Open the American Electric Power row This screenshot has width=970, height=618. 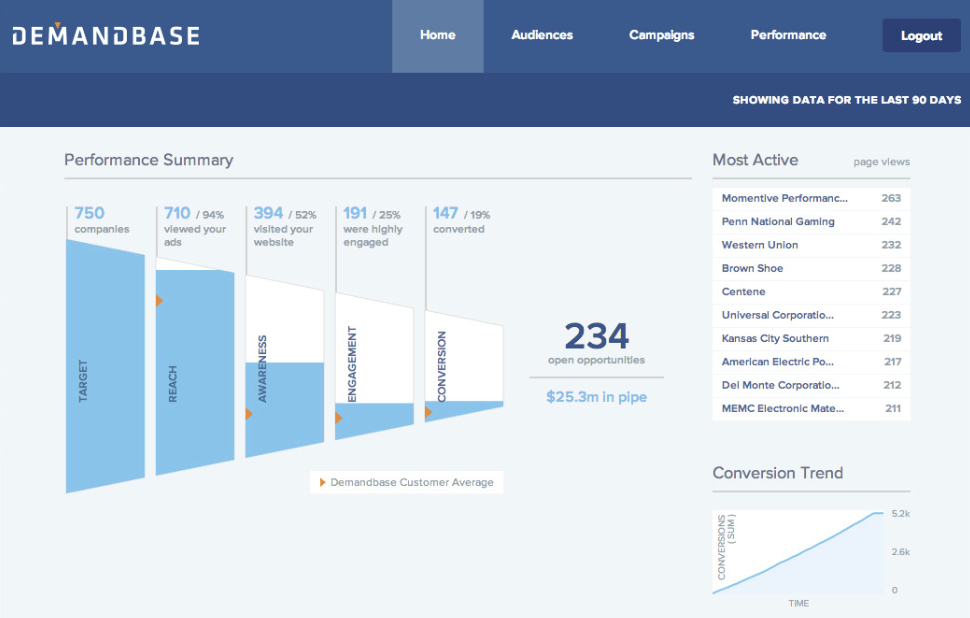[x=811, y=362]
